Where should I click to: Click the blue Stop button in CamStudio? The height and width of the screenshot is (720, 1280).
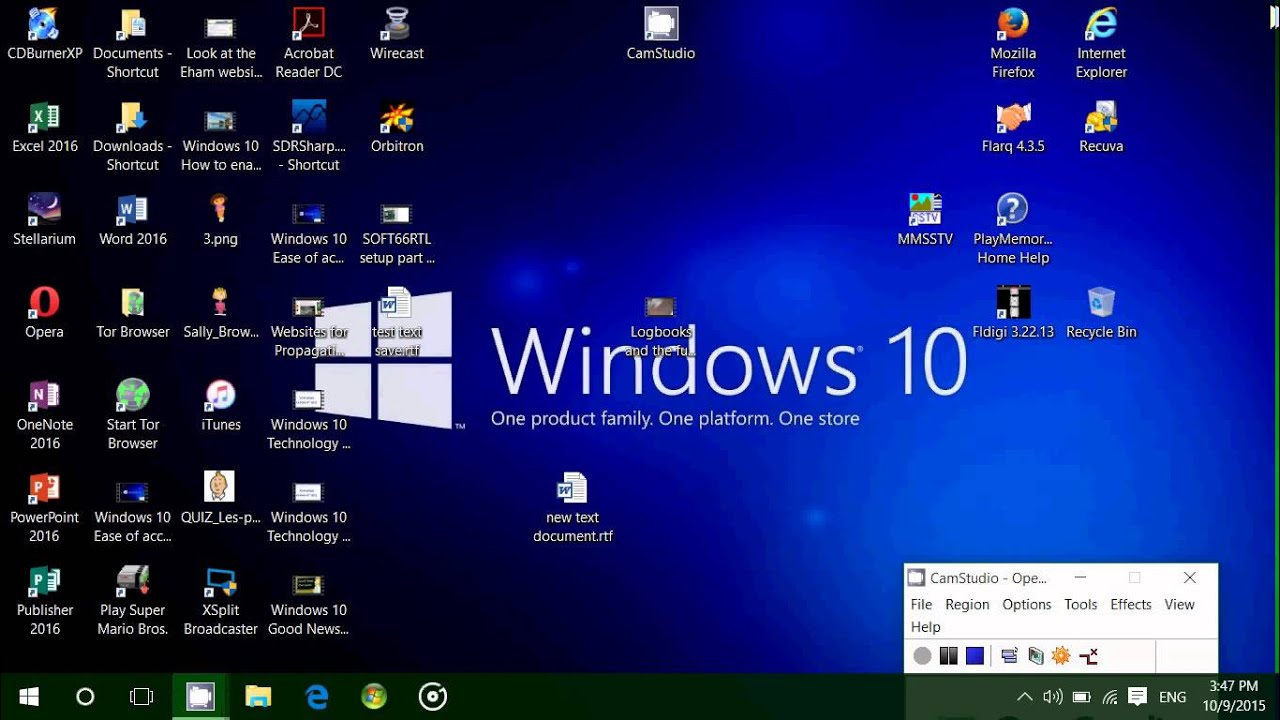(x=975, y=656)
